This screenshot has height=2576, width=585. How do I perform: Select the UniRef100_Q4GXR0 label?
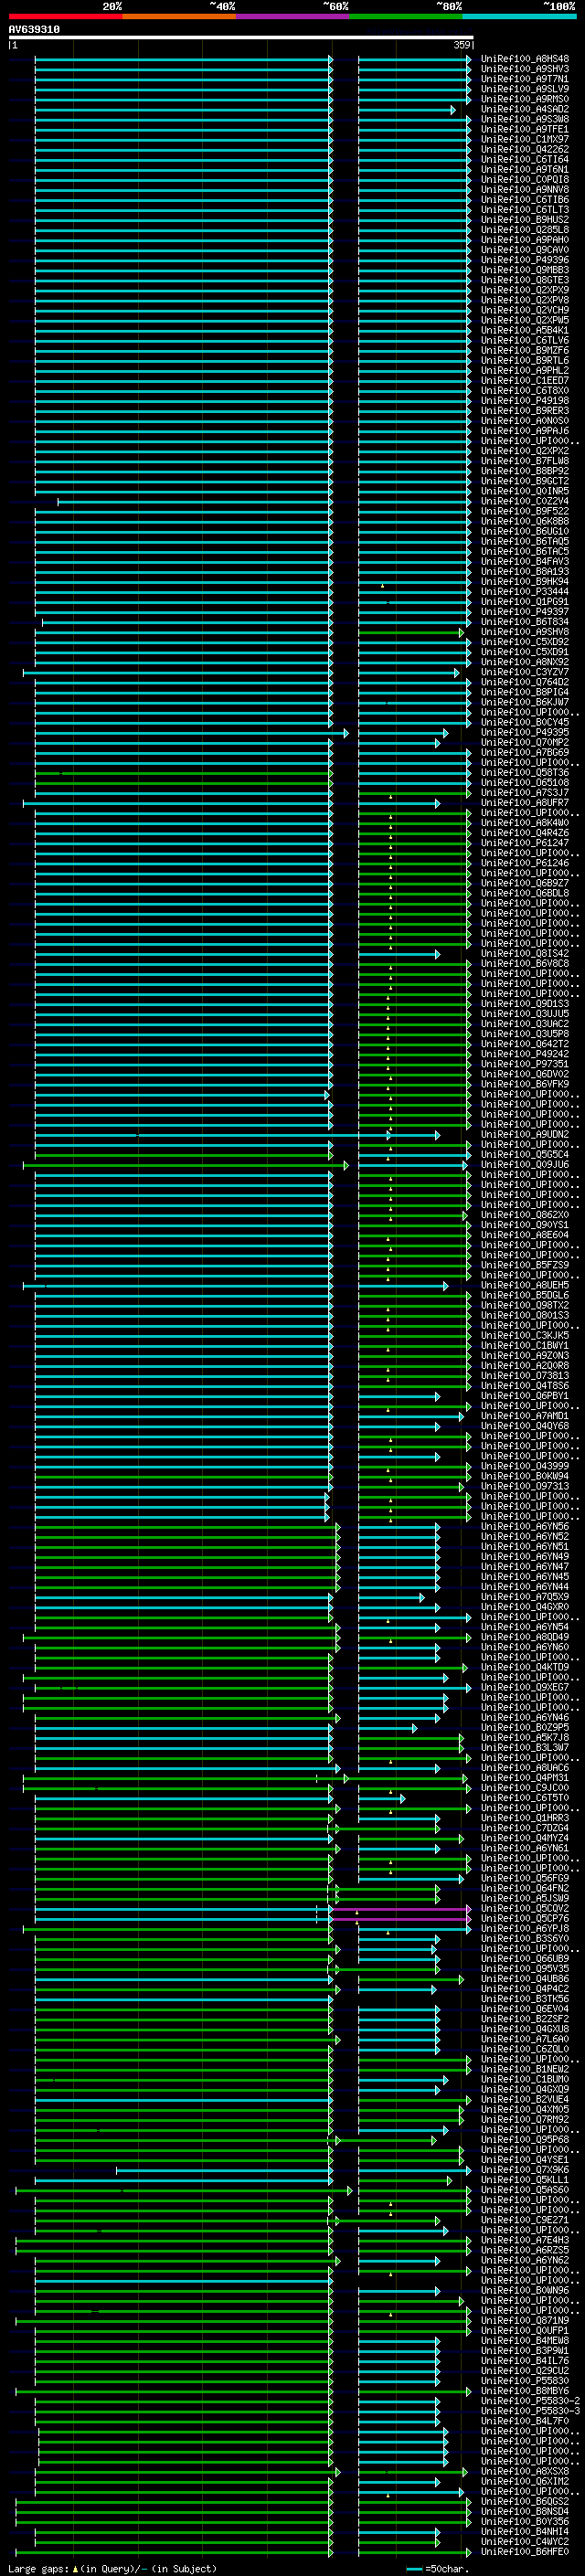[x=525, y=1607]
